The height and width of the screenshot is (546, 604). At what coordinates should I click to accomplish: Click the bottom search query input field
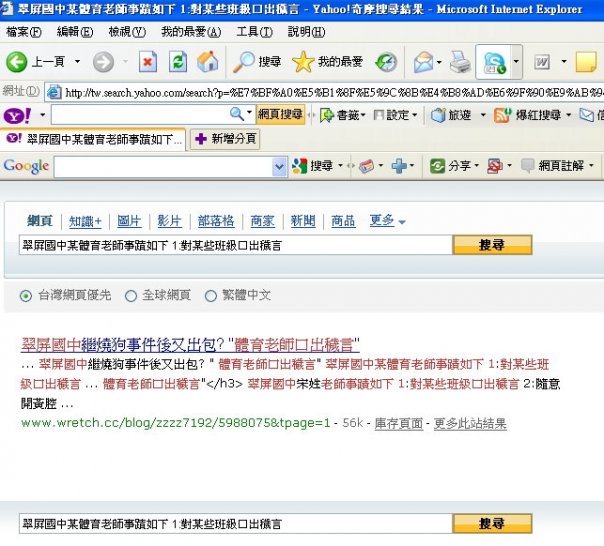tap(235, 524)
